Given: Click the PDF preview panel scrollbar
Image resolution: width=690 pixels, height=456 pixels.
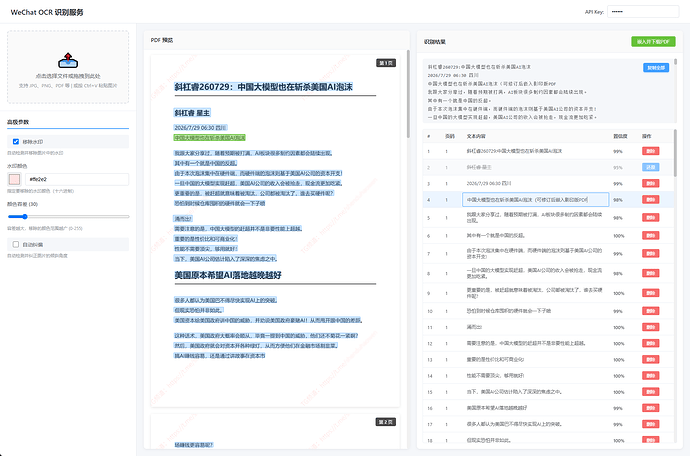Looking at the screenshot, I should pyautogui.click(x=408, y=94).
